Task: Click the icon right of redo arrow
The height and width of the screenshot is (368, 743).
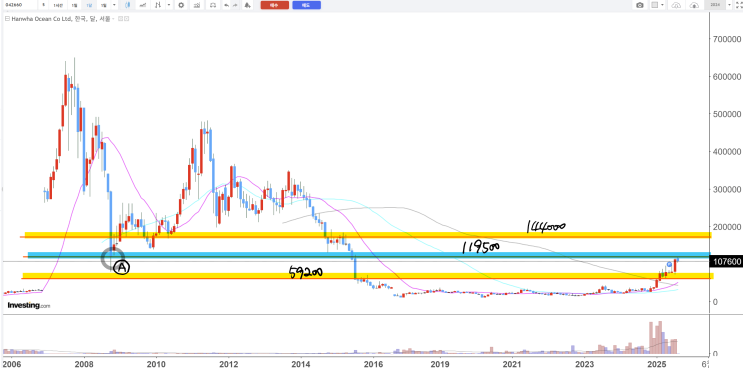Action: point(247,5)
